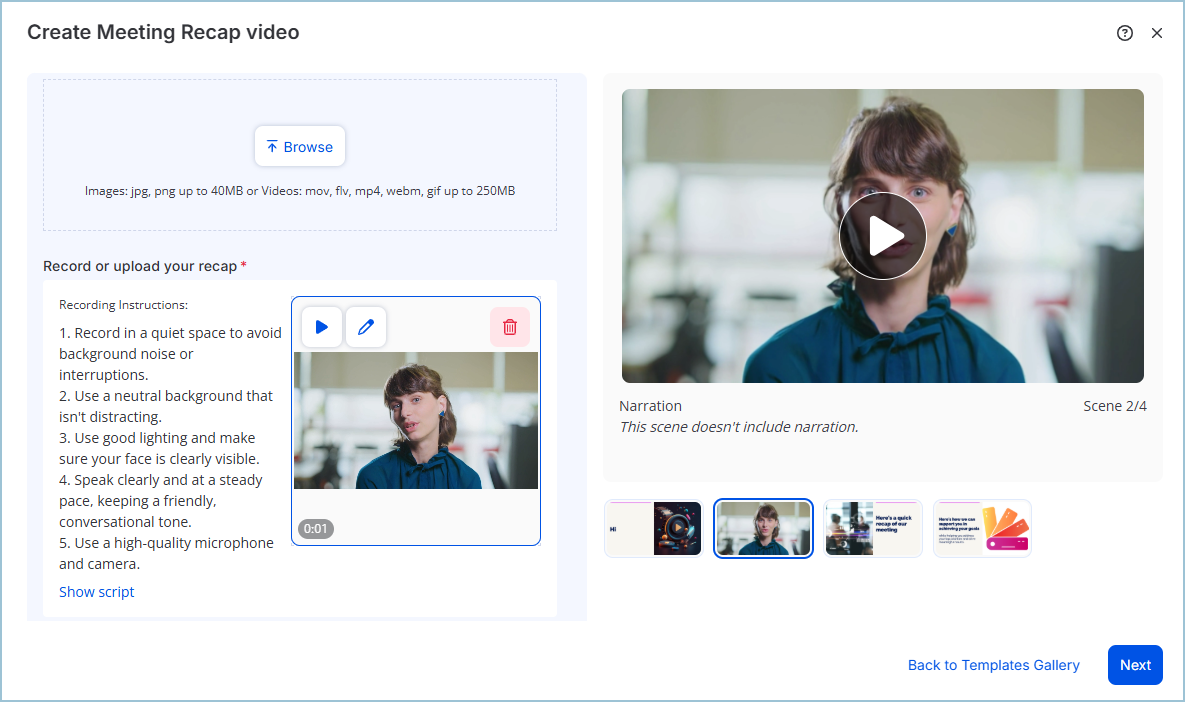Screen dimensions: 1185x702
Task: Open help via the question mark icon
Action: 1124,32
